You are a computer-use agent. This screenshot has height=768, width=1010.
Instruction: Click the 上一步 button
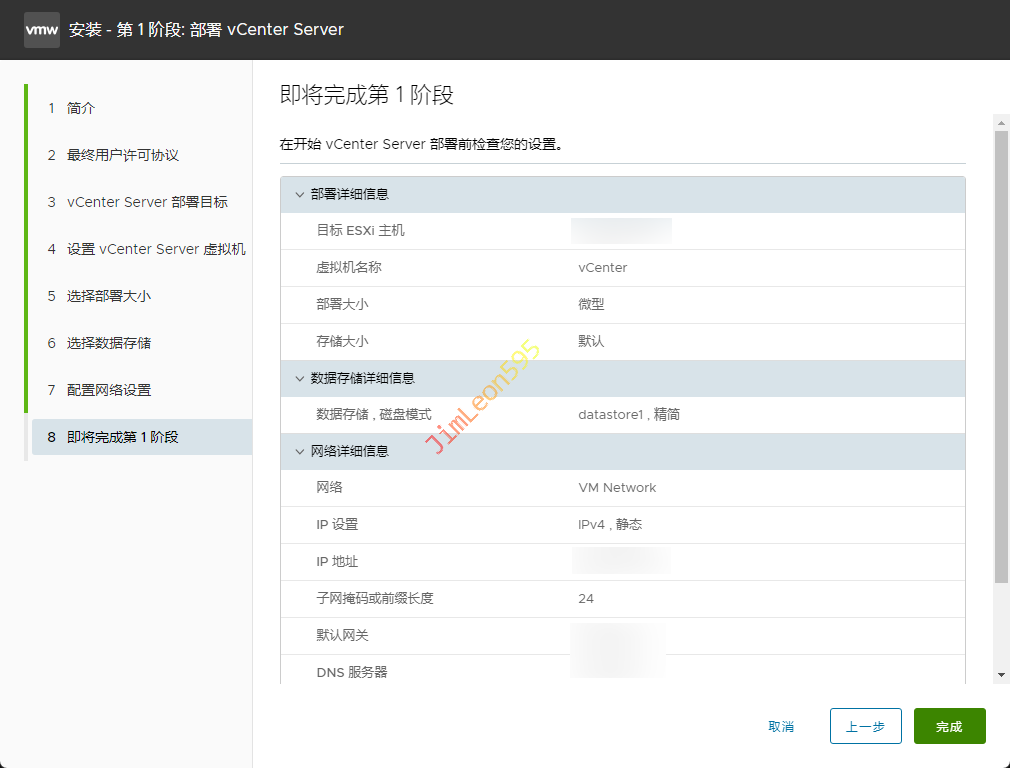click(x=865, y=726)
